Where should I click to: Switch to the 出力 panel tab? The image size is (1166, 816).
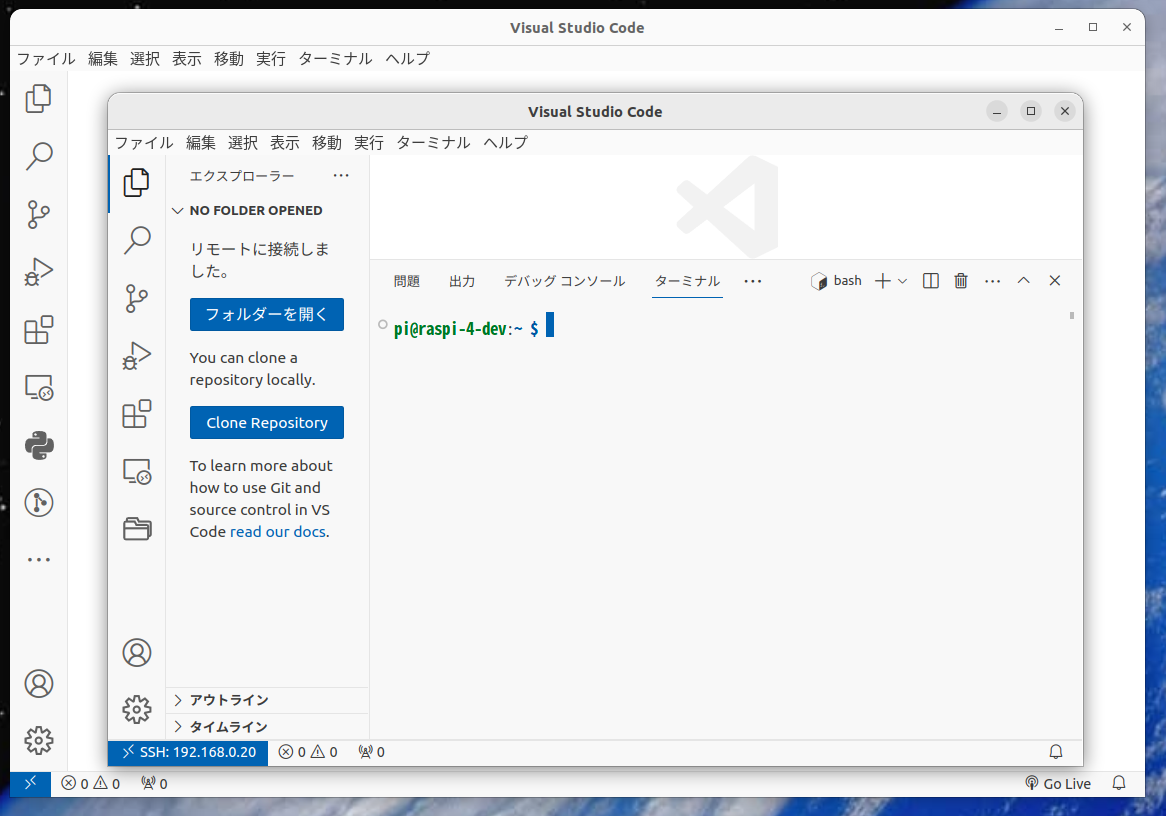(x=462, y=281)
